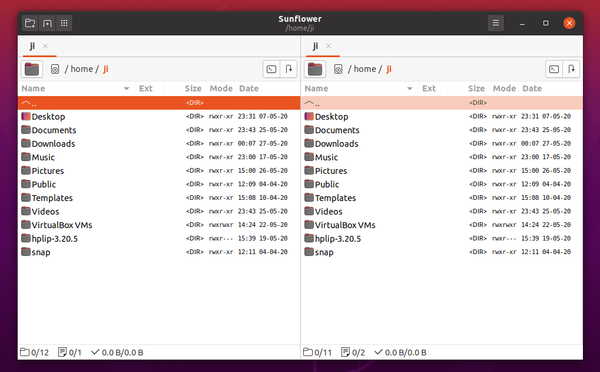600x372 pixels.
Task: Click left status bar selection size 0.0 B/0.0 B
Action: [x=117, y=352]
